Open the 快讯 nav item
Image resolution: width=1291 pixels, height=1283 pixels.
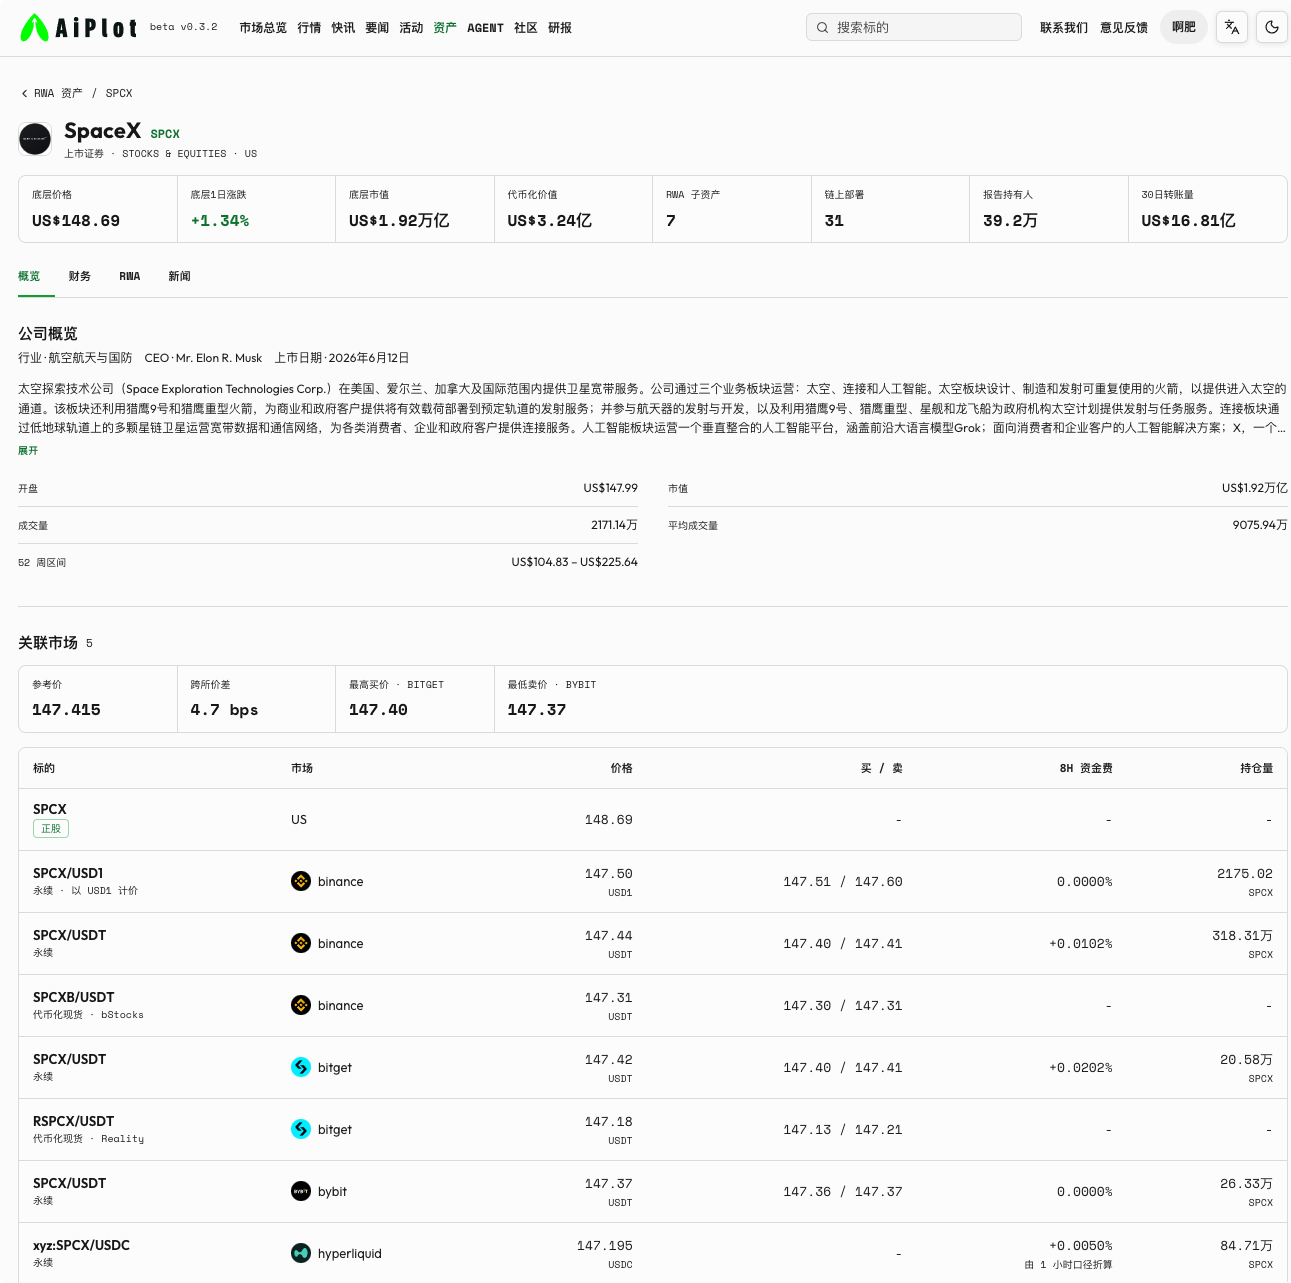click(x=343, y=28)
